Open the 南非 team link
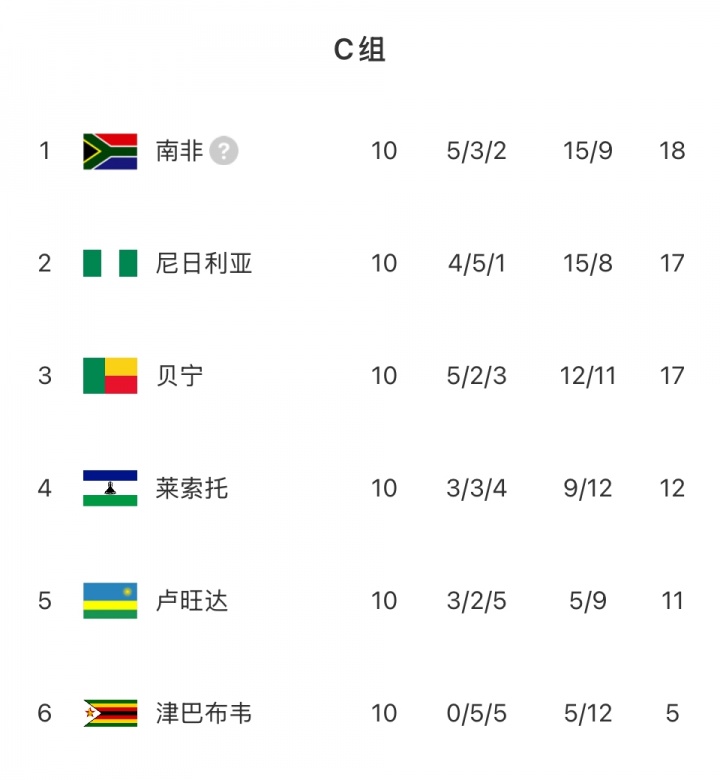Screen dimensions: 720x780 tap(180, 151)
